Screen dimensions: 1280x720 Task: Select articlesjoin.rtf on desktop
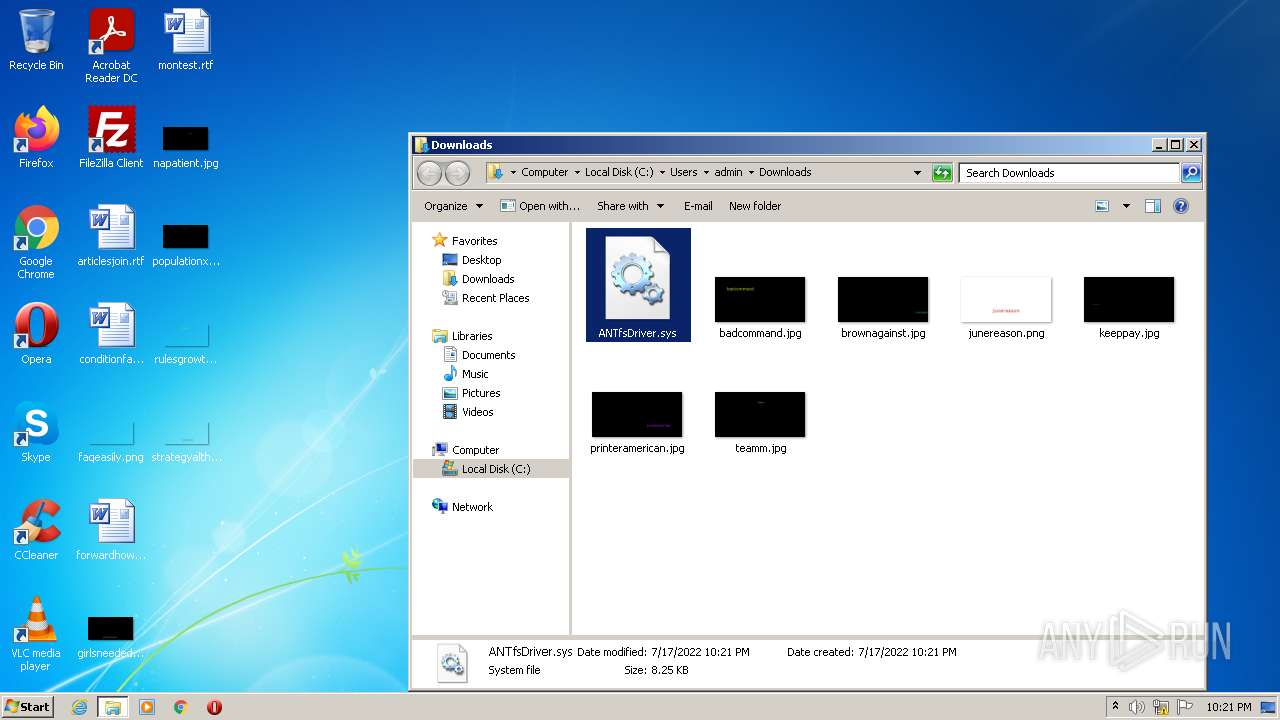pos(111,236)
